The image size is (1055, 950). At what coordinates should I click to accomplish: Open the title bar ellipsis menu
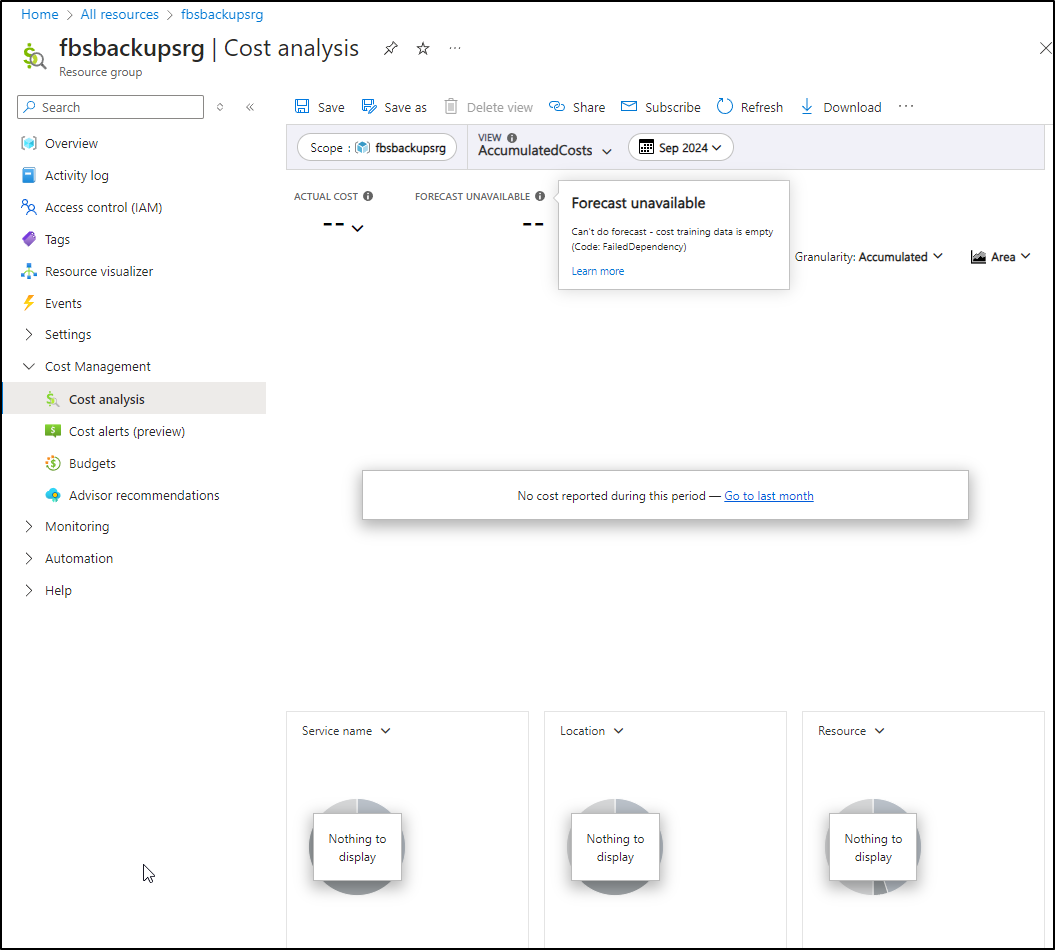pyautogui.click(x=455, y=48)
